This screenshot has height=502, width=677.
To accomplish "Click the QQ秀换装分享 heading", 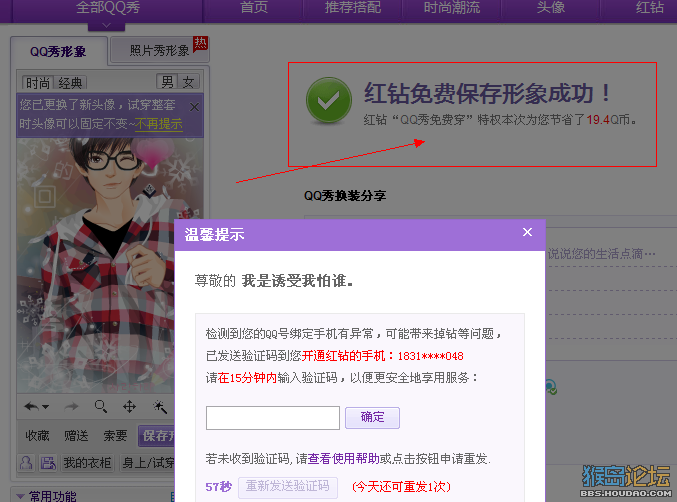I will [x=345, y=196].
